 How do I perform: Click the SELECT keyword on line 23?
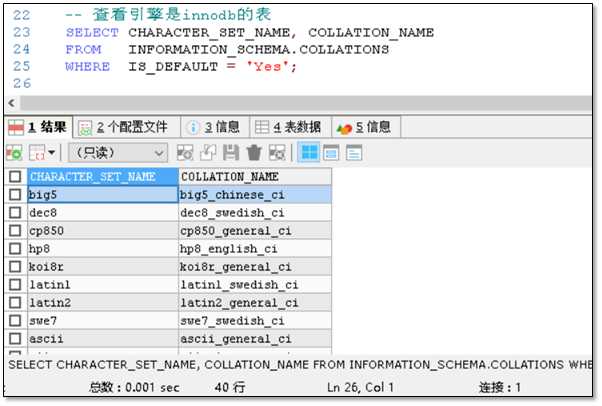(92, 33)
